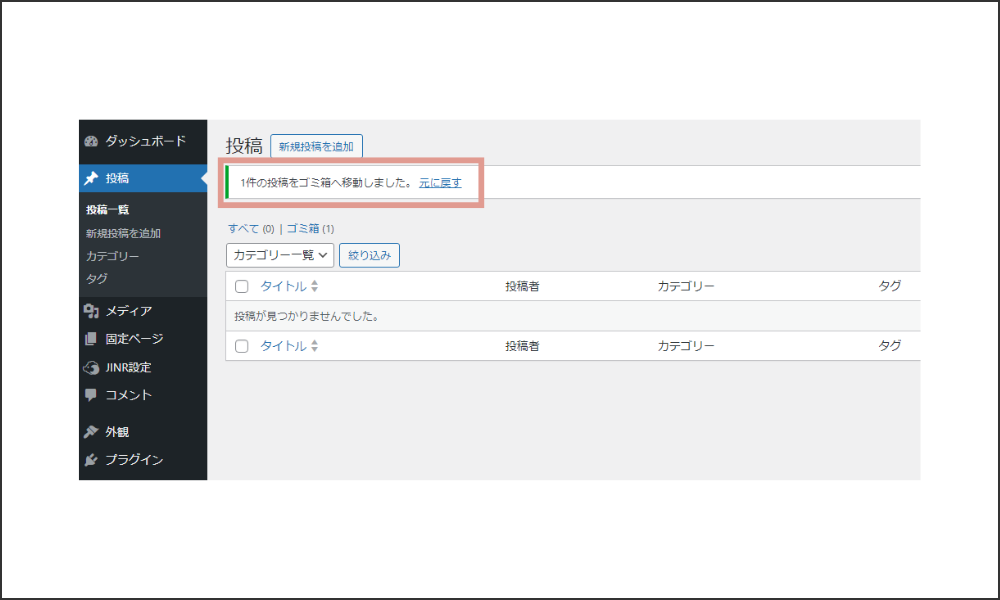Open the カテゴリー一覧 dropdown

(x=280, y=255)
